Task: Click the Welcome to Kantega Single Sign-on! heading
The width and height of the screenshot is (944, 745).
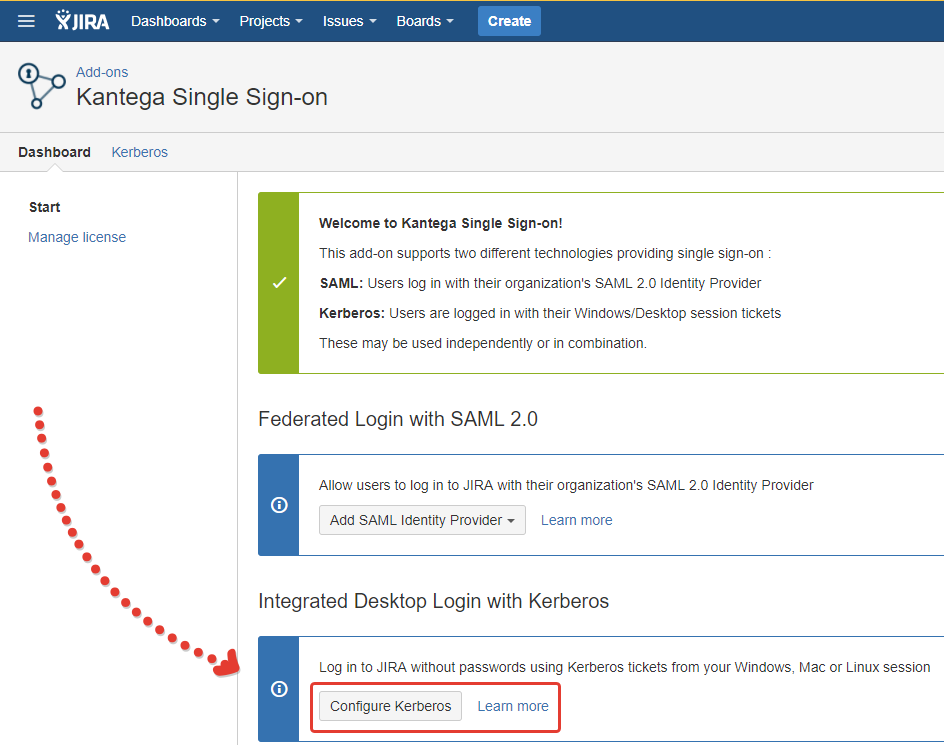Action: click(x=441, y=223)
